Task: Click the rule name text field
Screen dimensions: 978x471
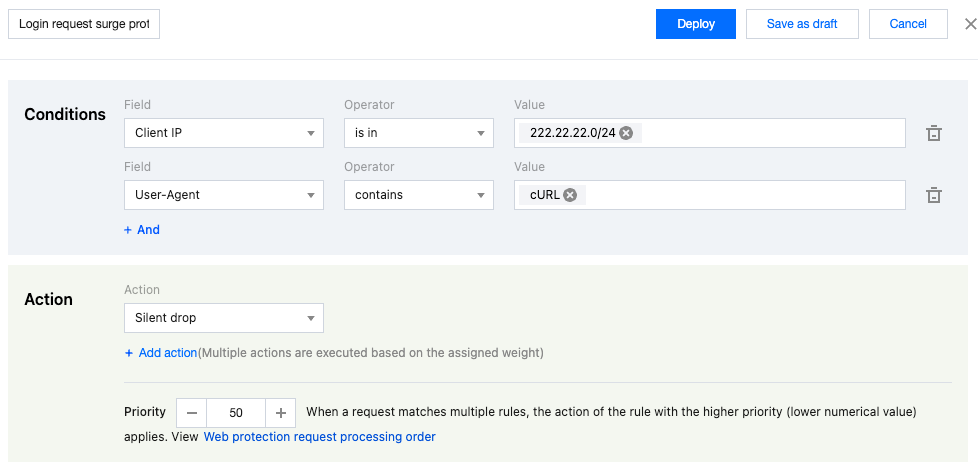Action: click(84, 24)
